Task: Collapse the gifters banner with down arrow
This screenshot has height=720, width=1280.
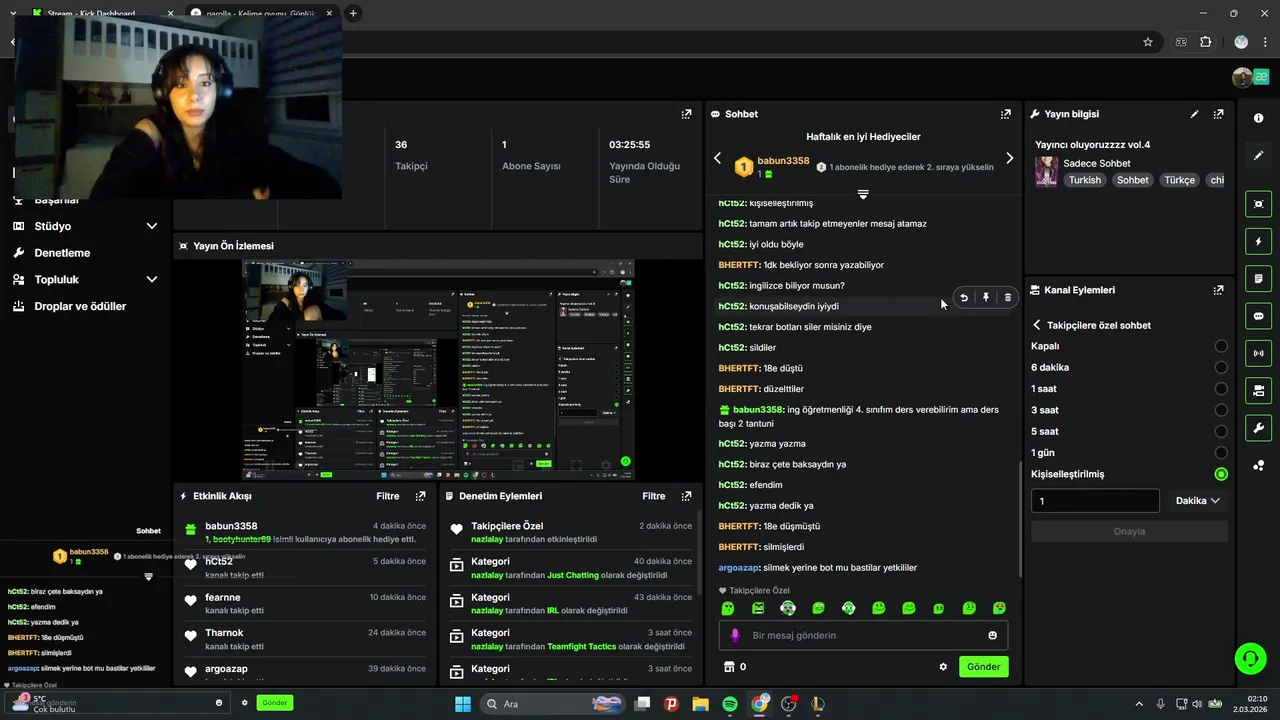Action: tap(863, 194)
